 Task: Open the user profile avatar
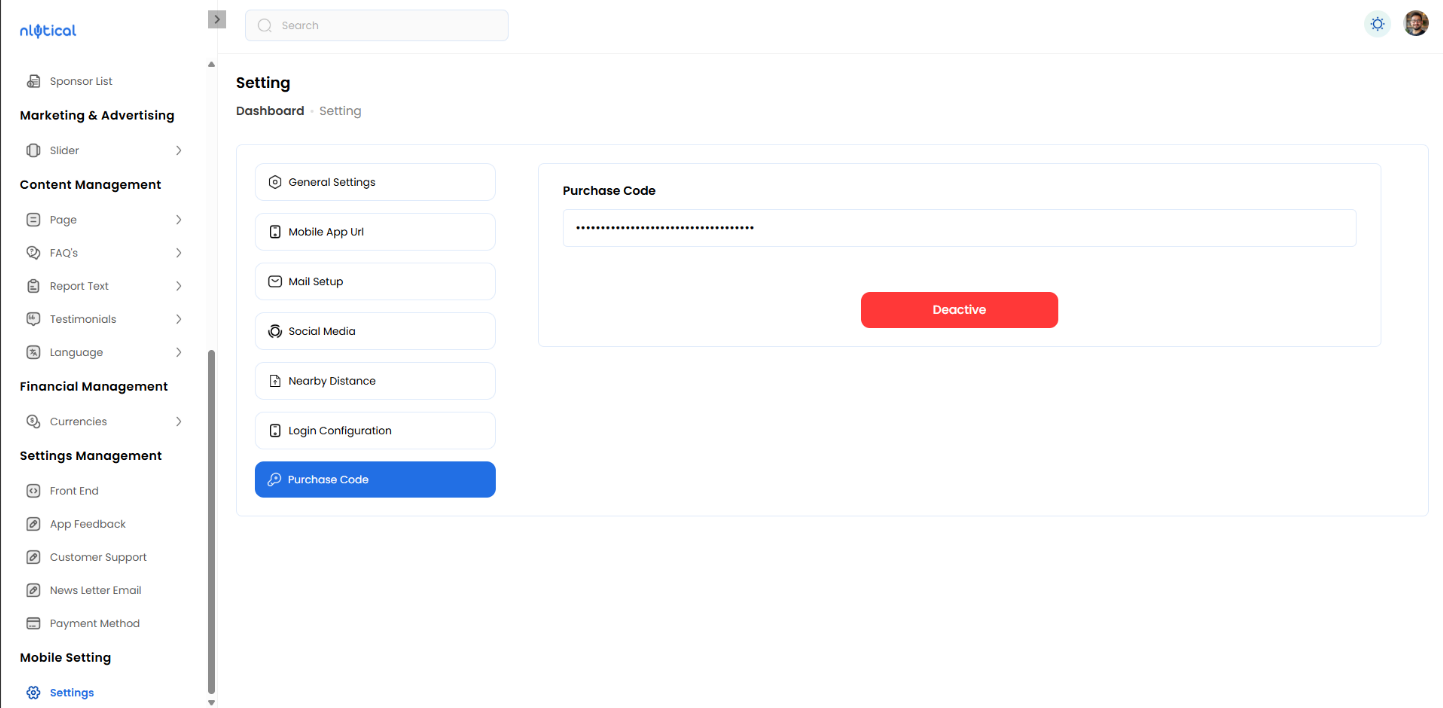(x=1415, y=24)
